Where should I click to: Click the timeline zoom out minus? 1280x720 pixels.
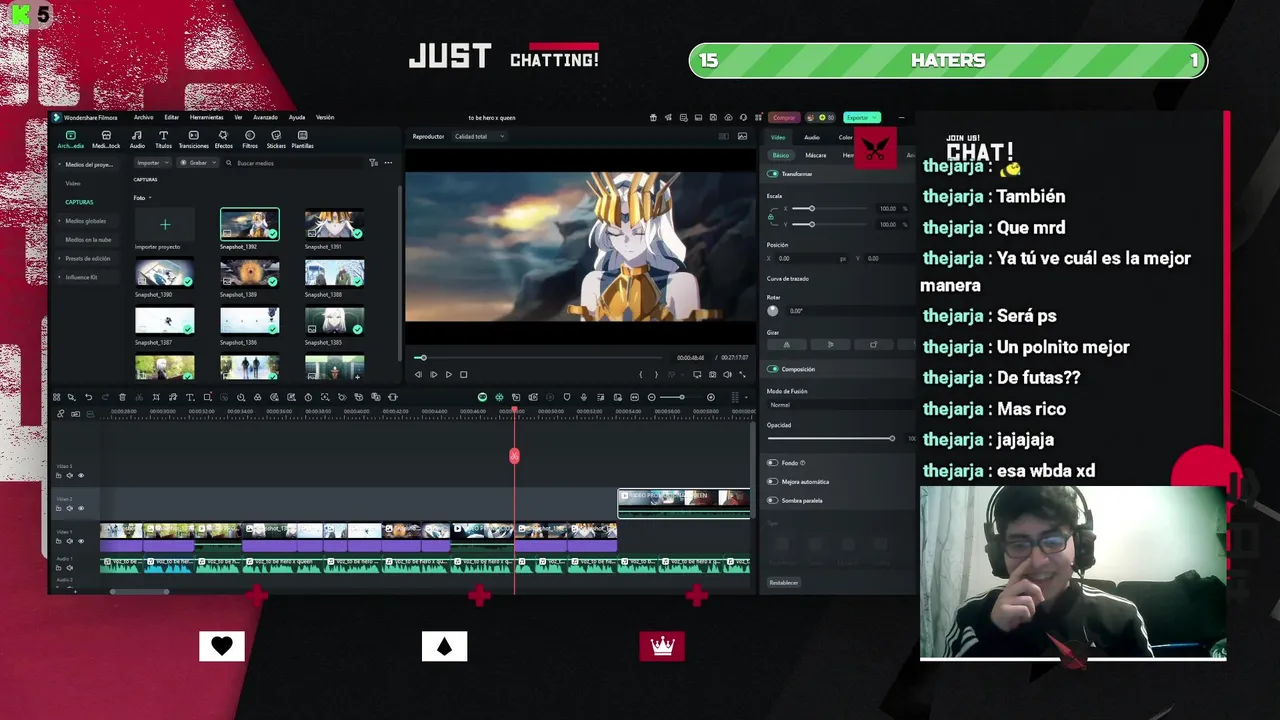651,397
